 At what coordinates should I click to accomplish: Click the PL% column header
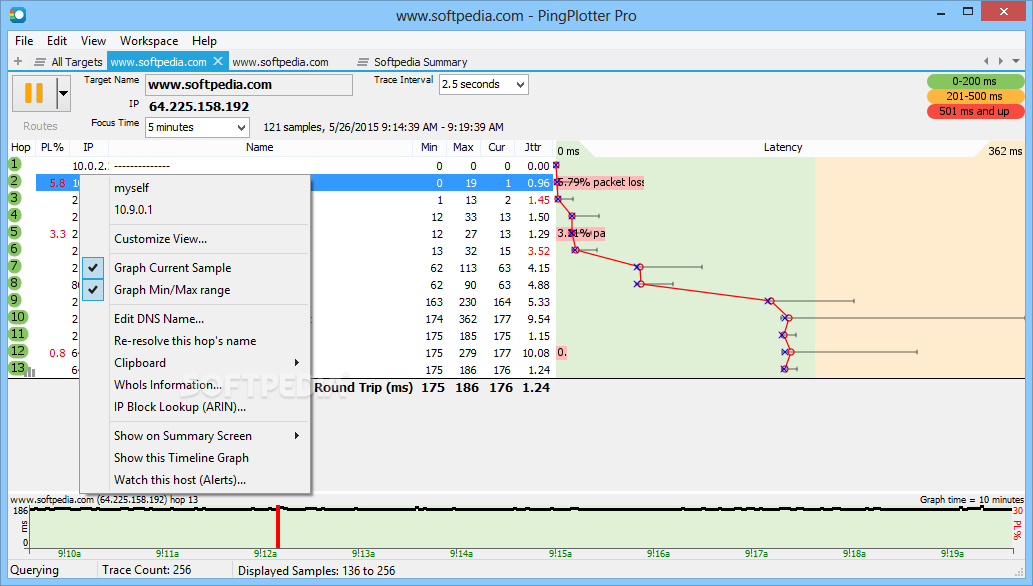pos(52,147)
